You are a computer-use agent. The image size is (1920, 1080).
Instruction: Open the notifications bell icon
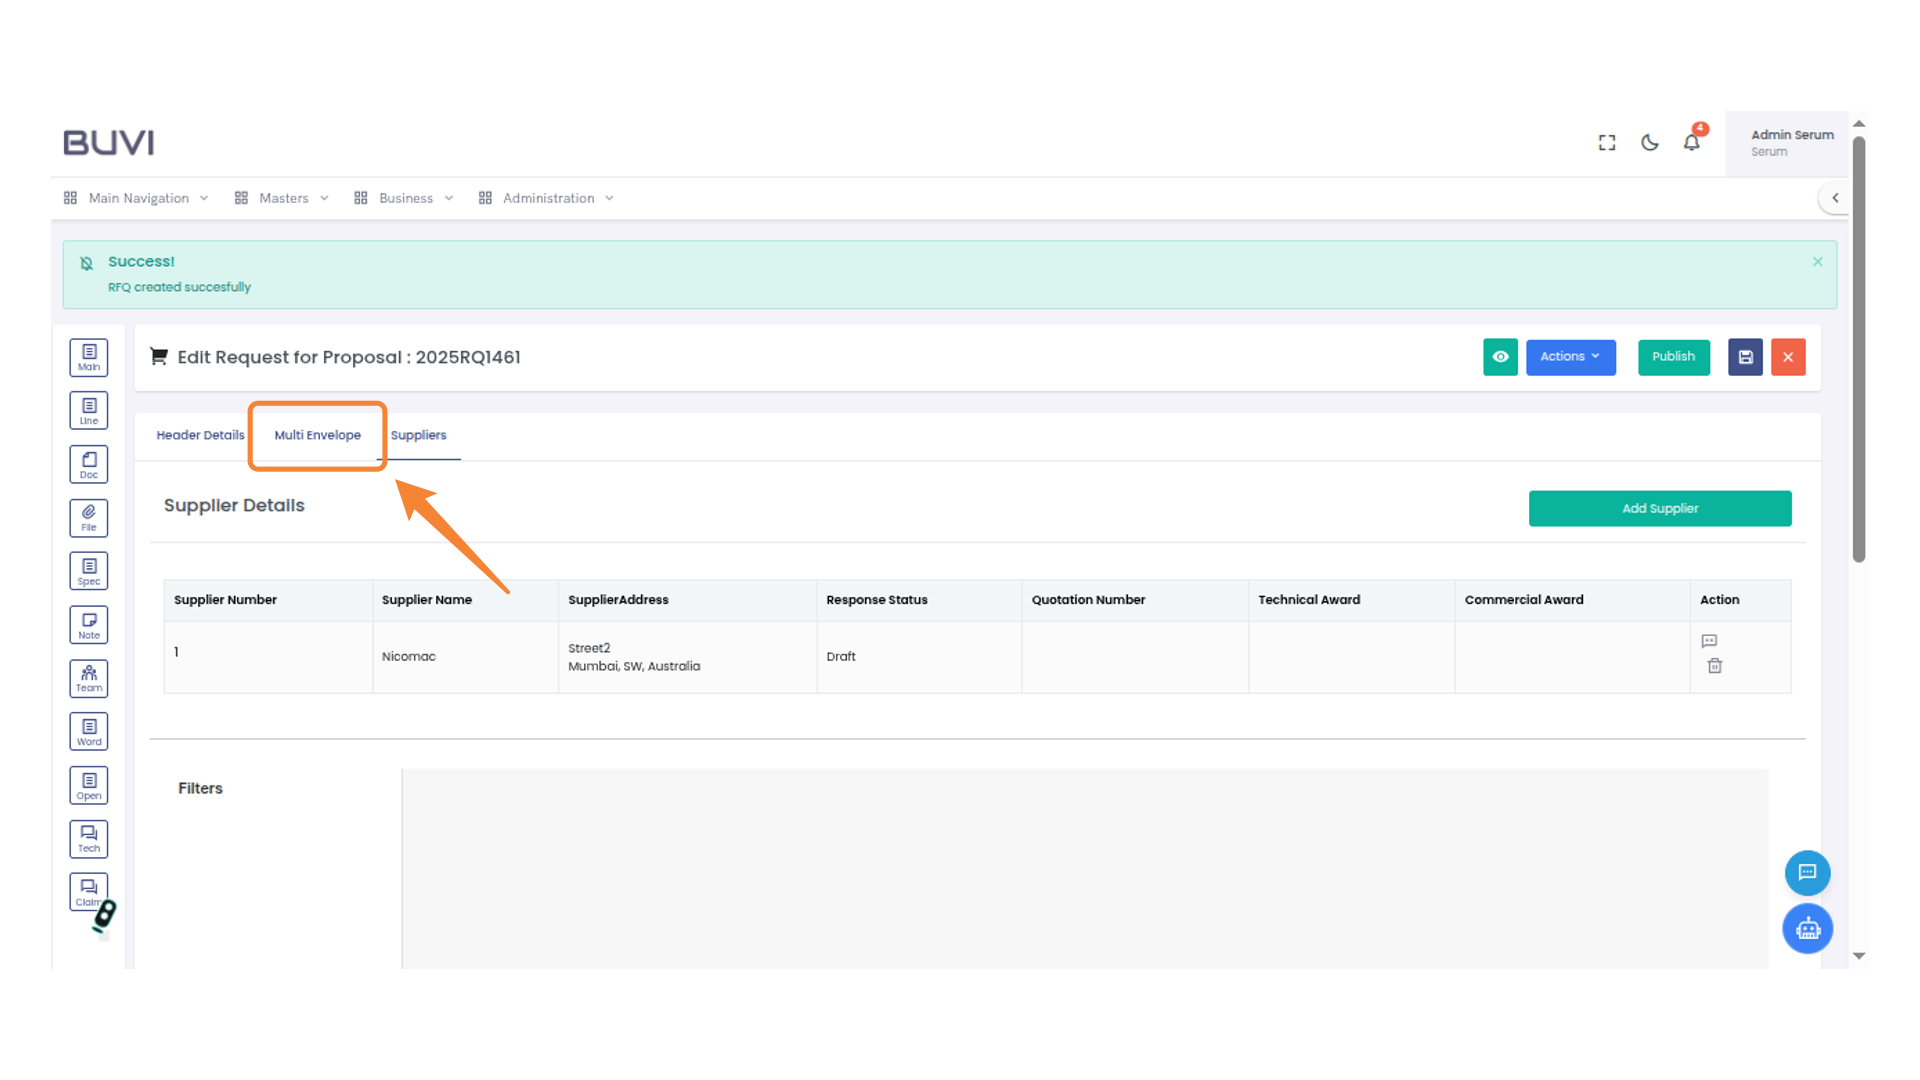tap(1691, 143)
